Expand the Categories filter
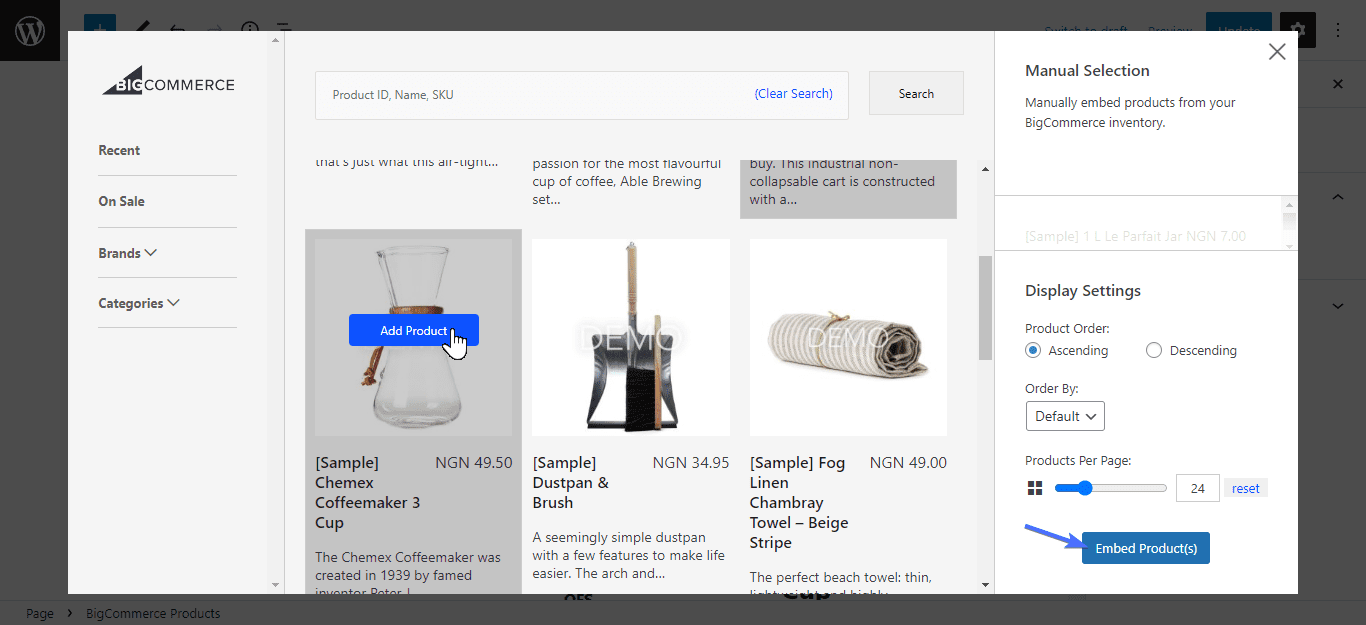 point(139,303)
